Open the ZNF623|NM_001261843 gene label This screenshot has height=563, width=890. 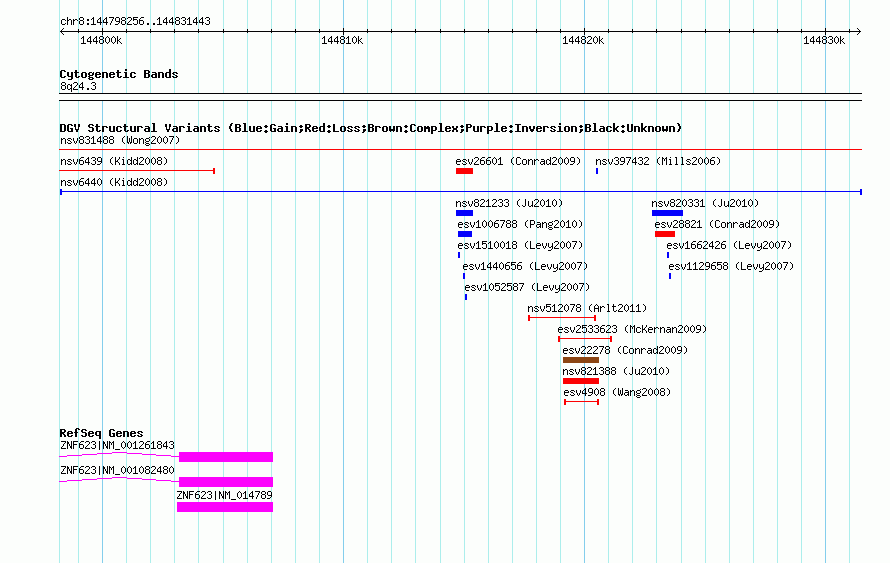coord(117,446)
